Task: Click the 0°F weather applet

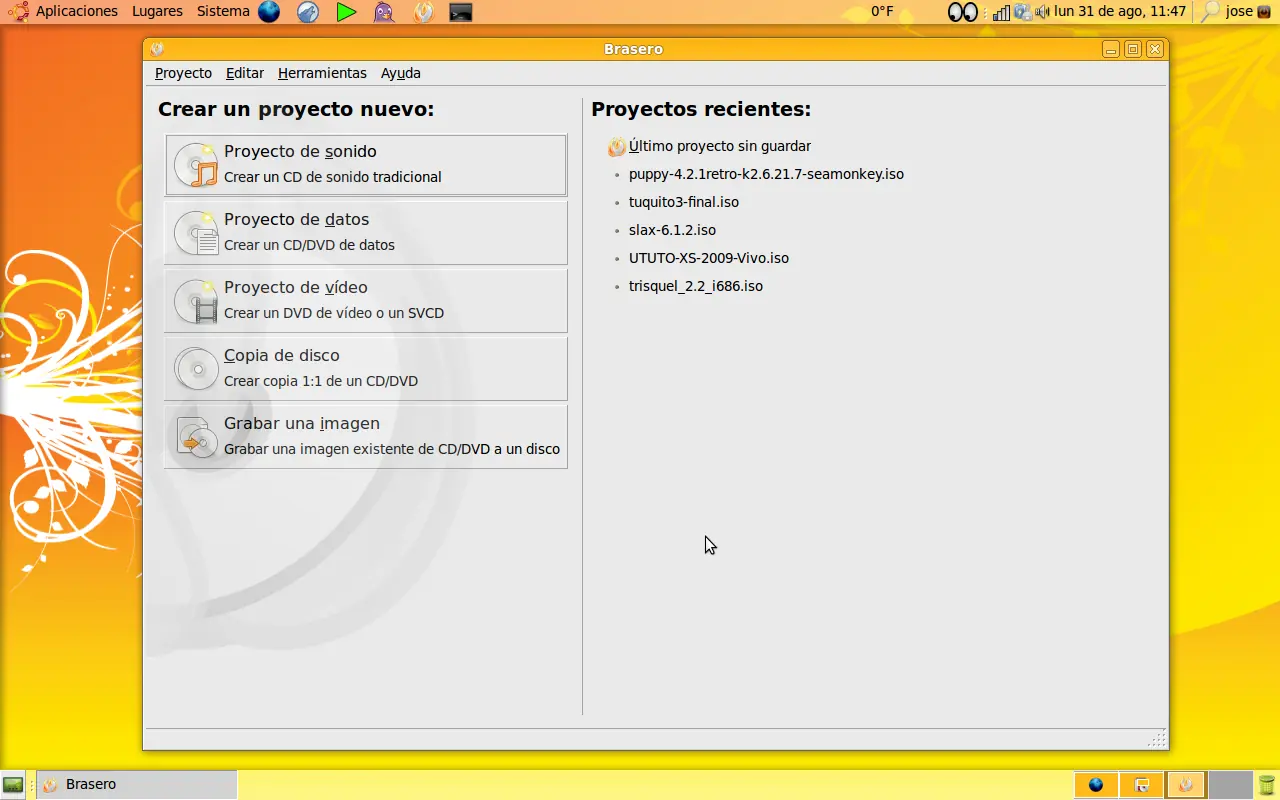Action: [882, 11]
